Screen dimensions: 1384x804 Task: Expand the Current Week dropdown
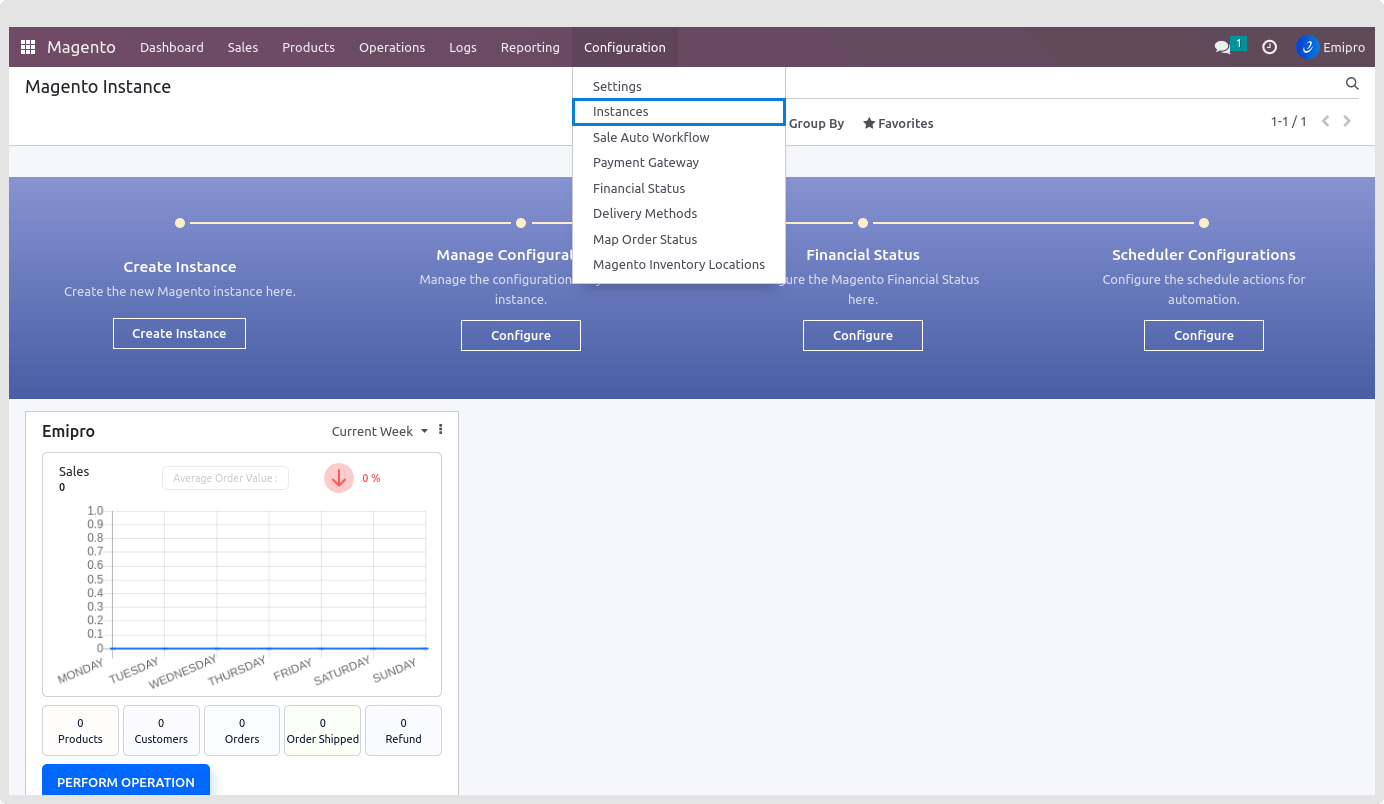379,431
